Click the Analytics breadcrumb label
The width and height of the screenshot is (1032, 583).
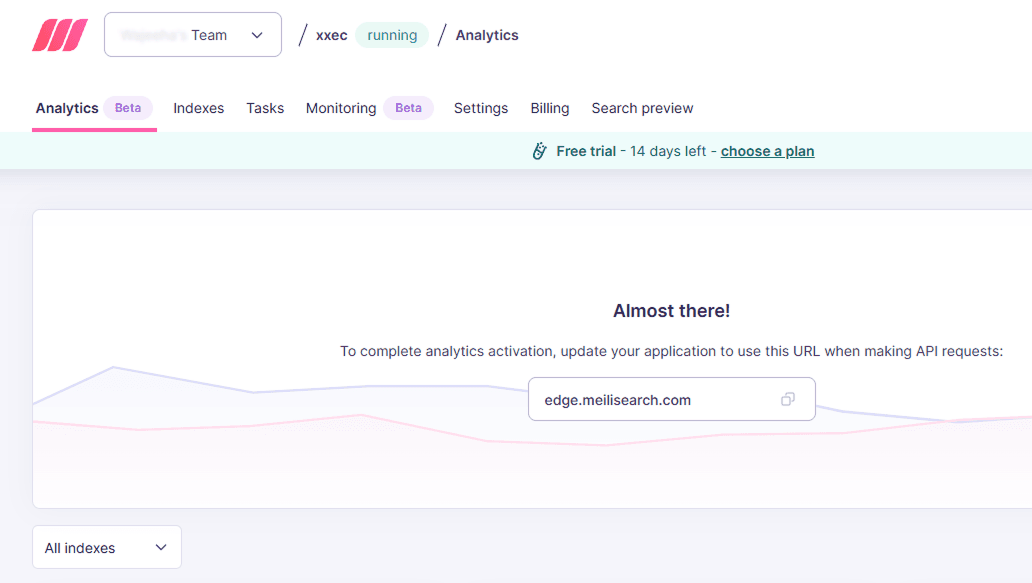pyautogui.click(x=487, y=35)
